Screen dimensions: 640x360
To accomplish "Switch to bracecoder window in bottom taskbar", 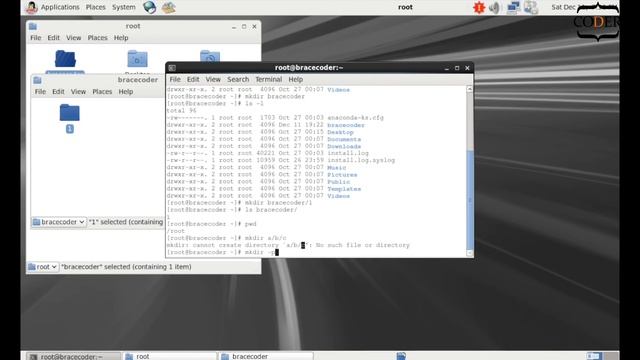I will 267,356.
